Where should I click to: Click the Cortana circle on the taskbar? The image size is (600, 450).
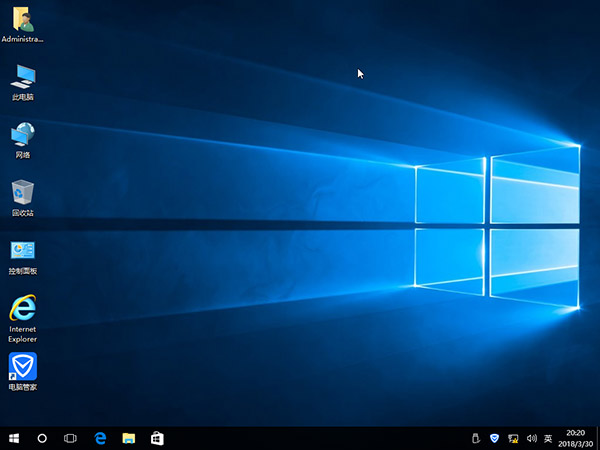42,438
